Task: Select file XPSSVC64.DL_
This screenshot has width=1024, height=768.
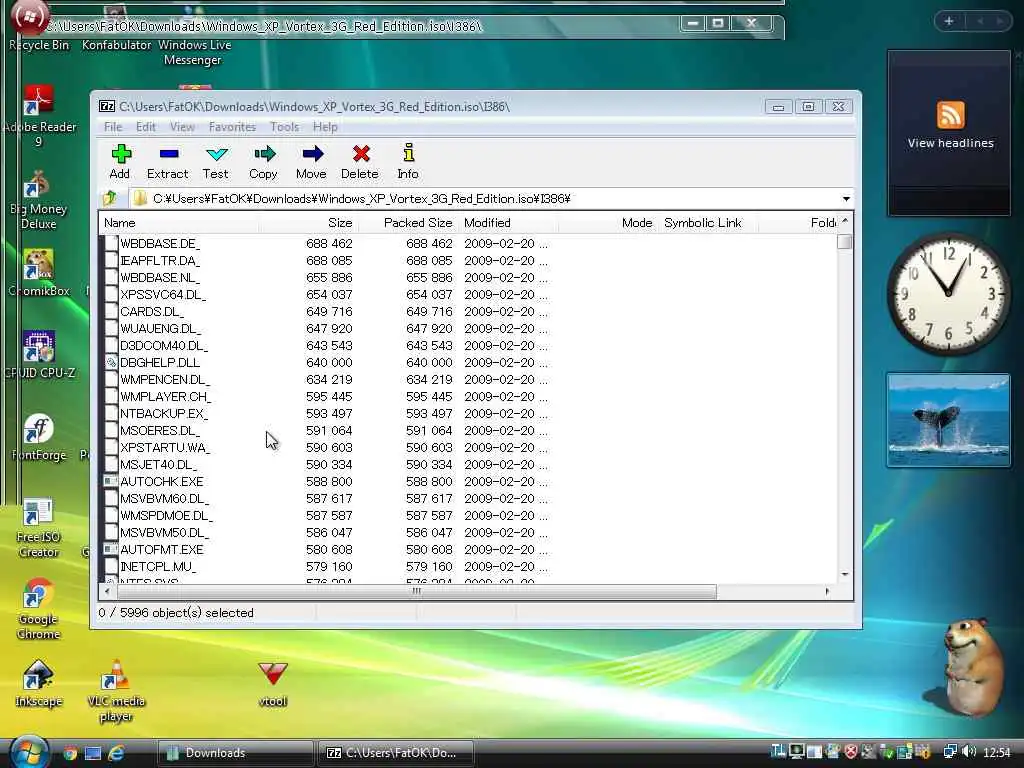Action: pos(163,295)
